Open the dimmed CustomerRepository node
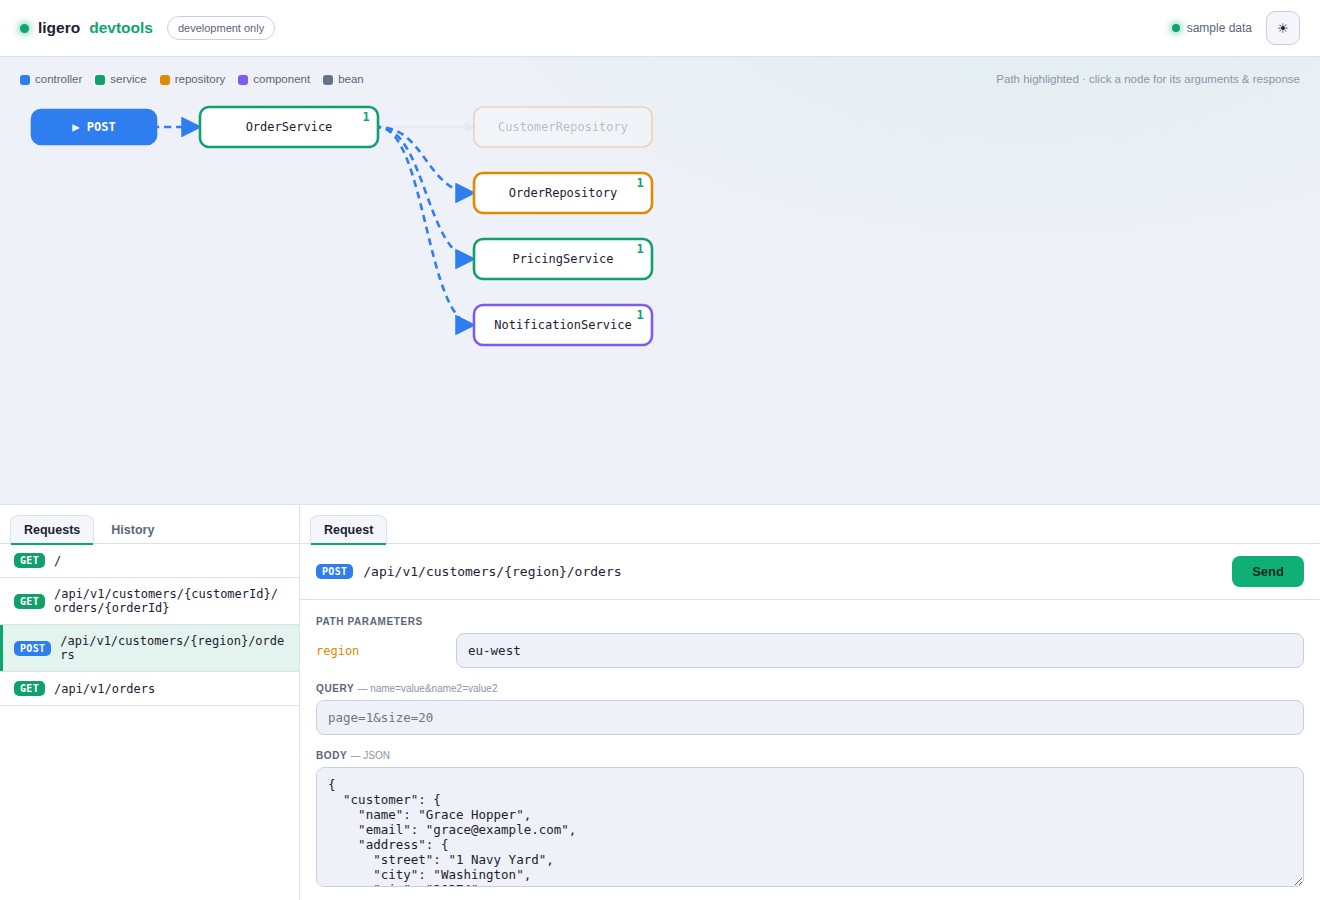The height and width of the screenshot is (900, 1320). point(563,127)
